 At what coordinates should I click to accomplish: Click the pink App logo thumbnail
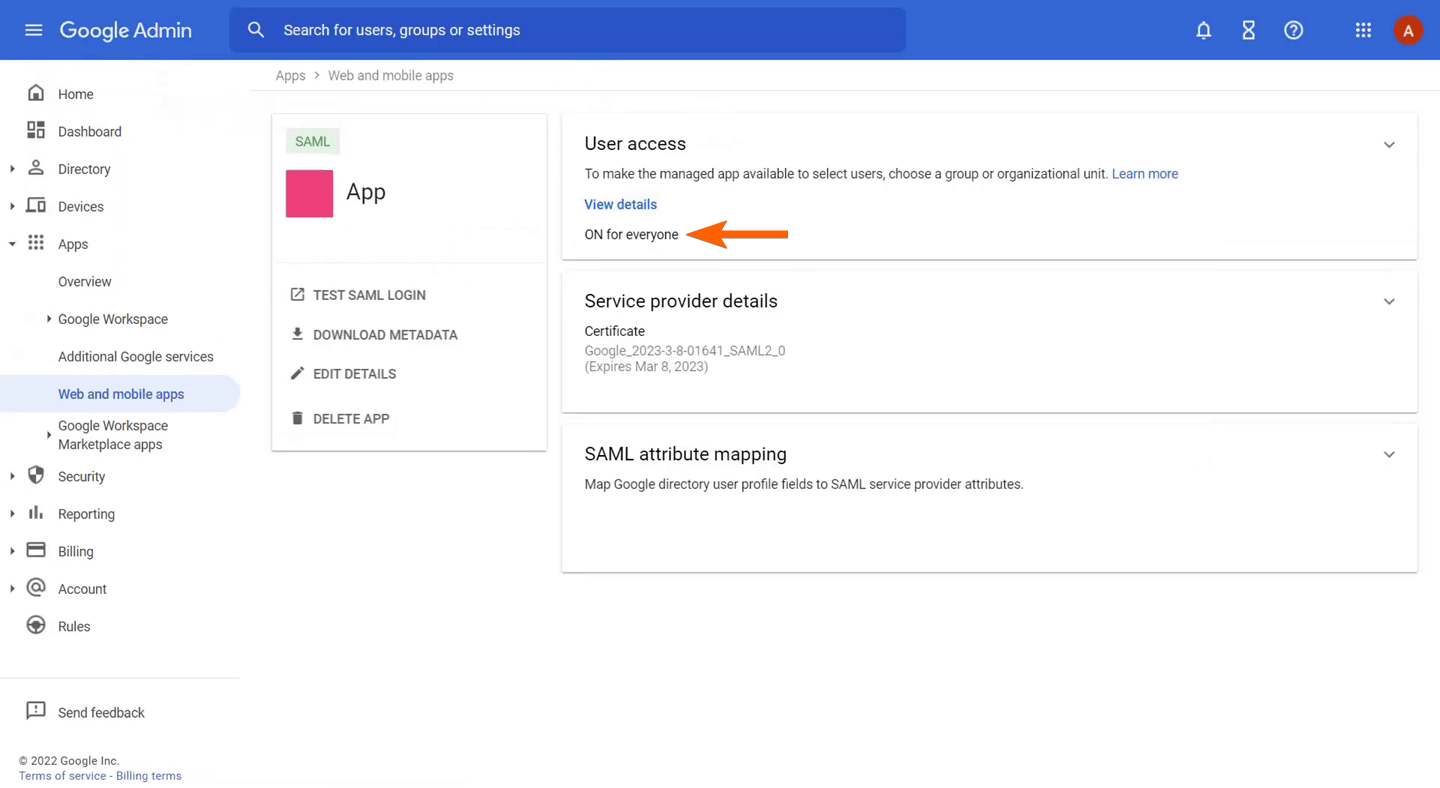(309, 193)
